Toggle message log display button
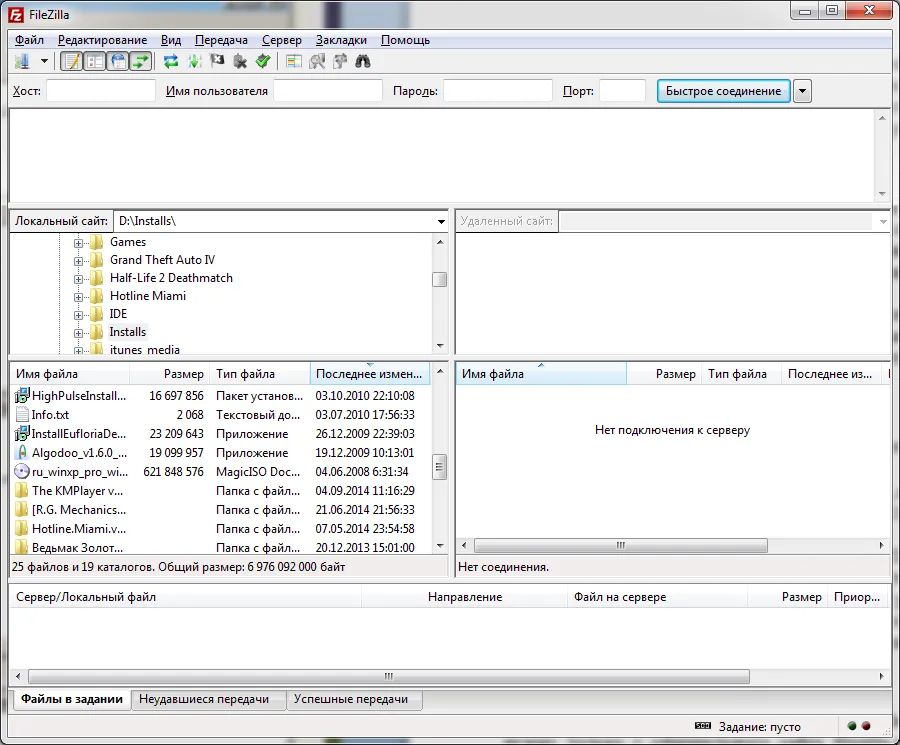 pos(72,61)
